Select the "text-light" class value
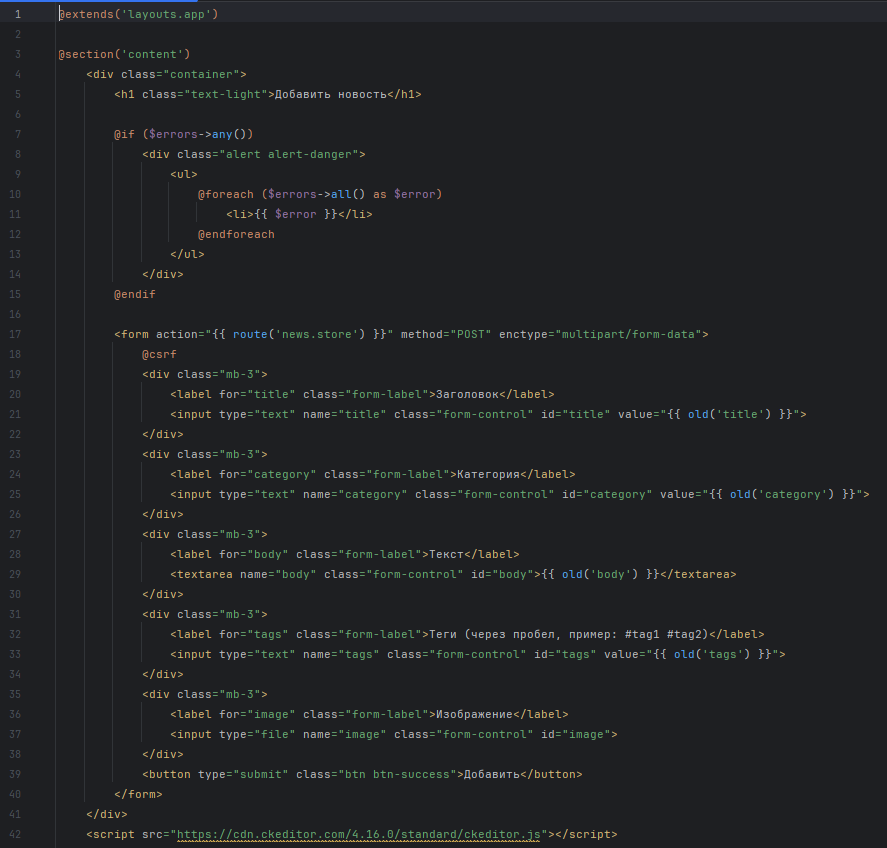The image size is (887, 848). [226, 94]
